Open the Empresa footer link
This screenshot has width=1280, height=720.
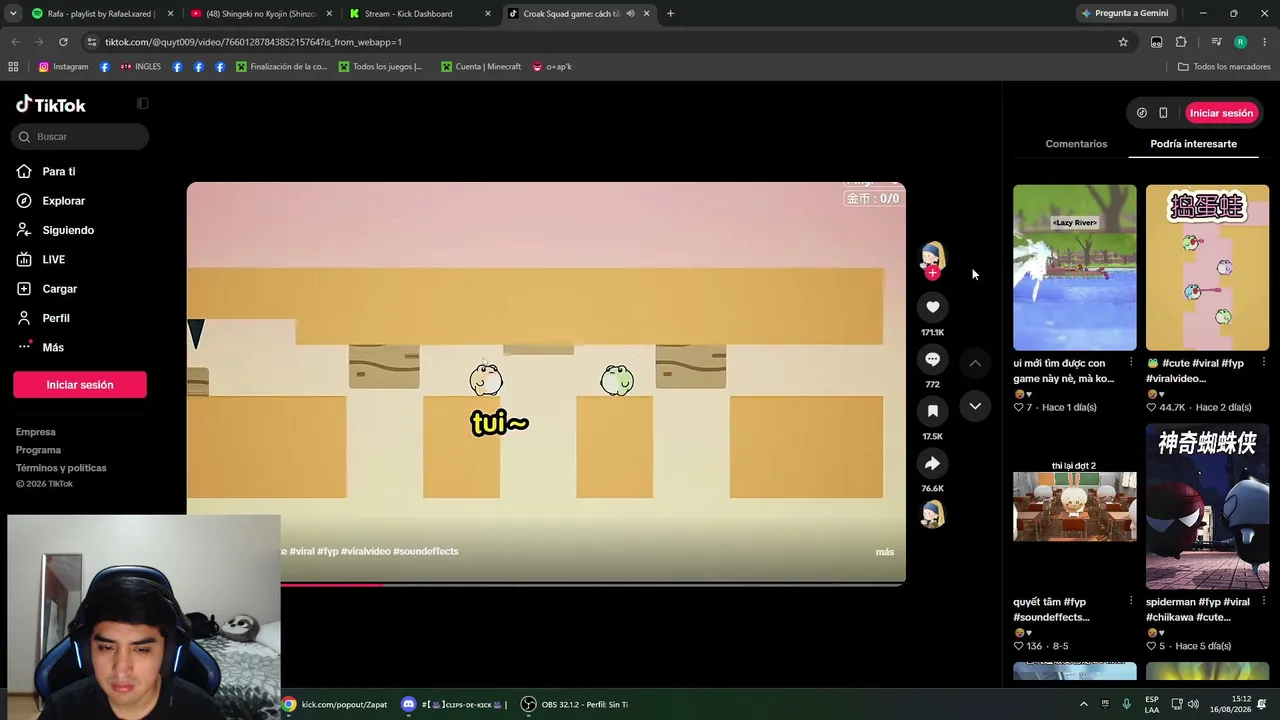coord(36,432)
